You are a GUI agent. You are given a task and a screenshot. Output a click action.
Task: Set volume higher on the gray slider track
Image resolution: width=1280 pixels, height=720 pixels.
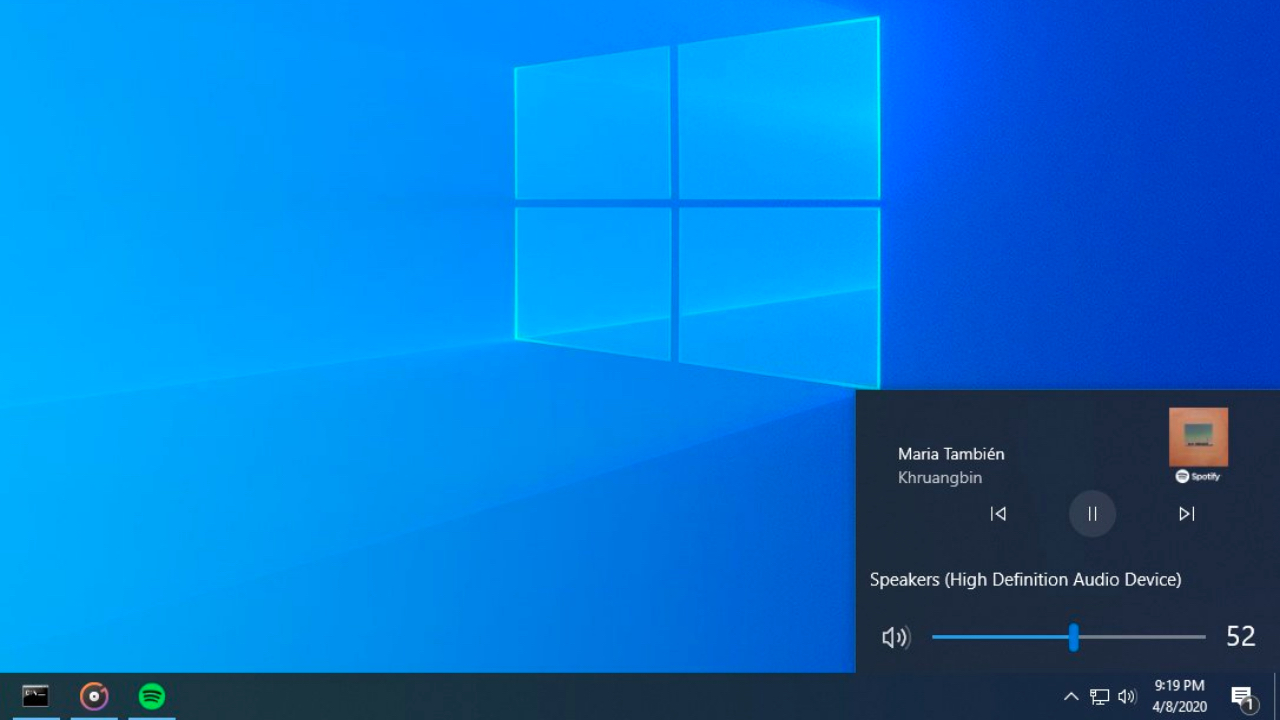(1150, 637)
